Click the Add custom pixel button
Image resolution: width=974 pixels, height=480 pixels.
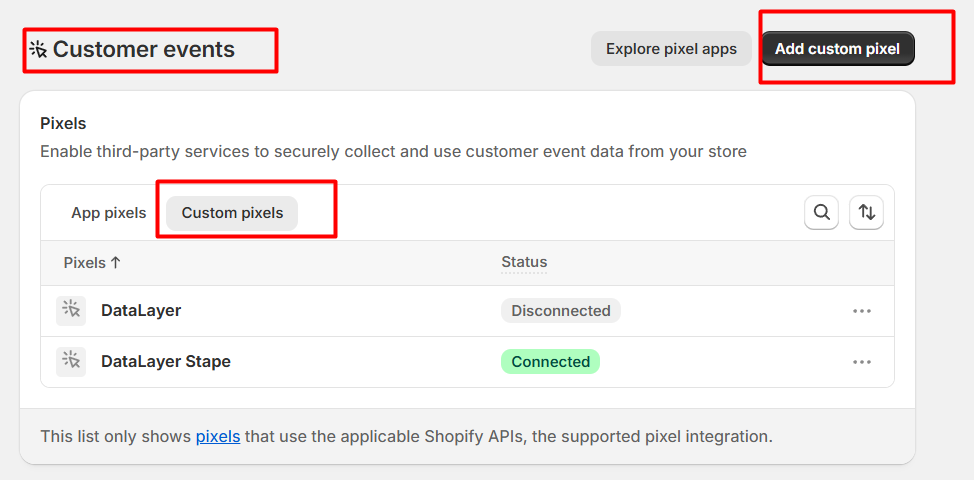click(x=837, y=48)
